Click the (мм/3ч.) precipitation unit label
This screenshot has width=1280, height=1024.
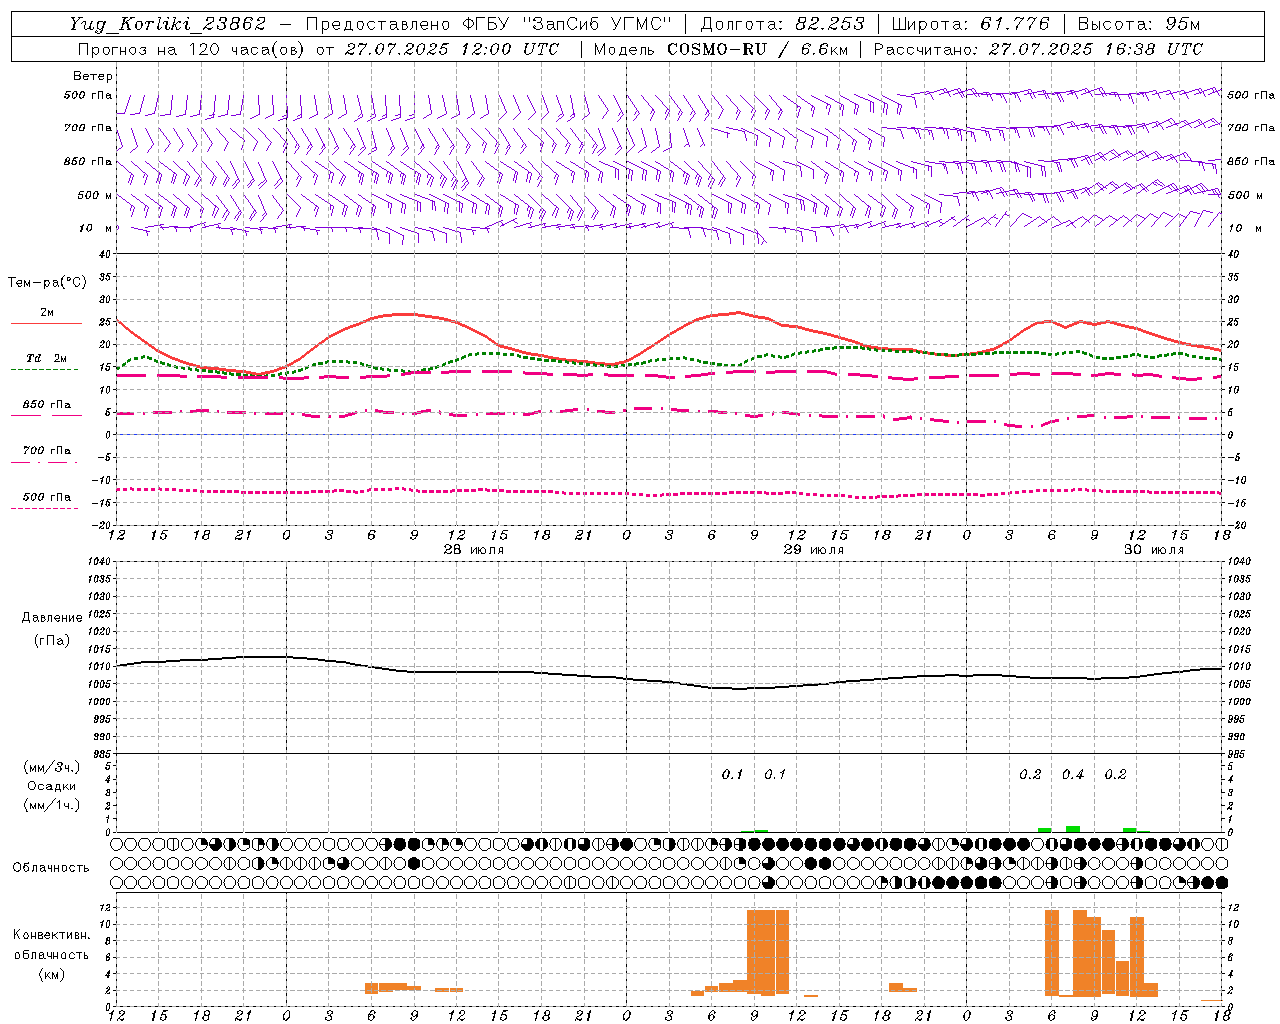pyautogui.click(x=52, y=767)
